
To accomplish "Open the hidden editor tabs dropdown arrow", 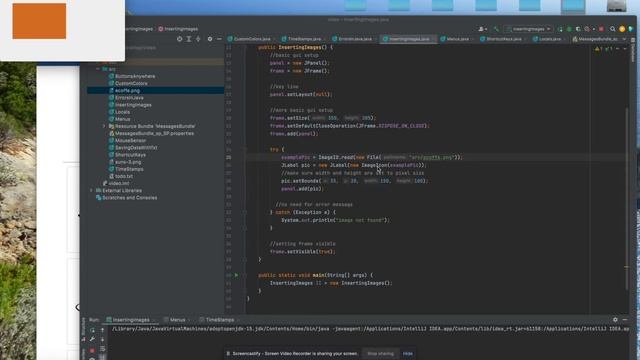I will coord(624,39).
